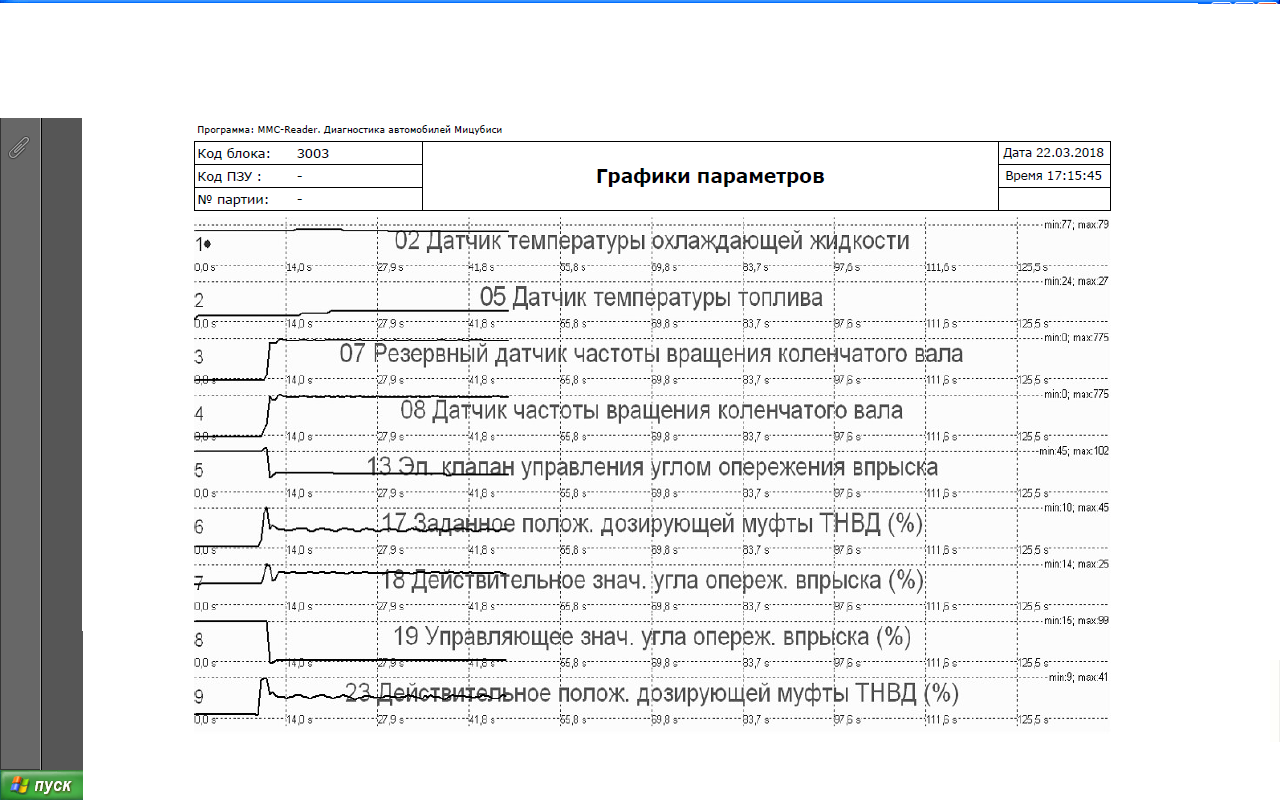Click graph 23 actual ТНВД position label
Screen dimensions: 1280x800
(652, 693)
